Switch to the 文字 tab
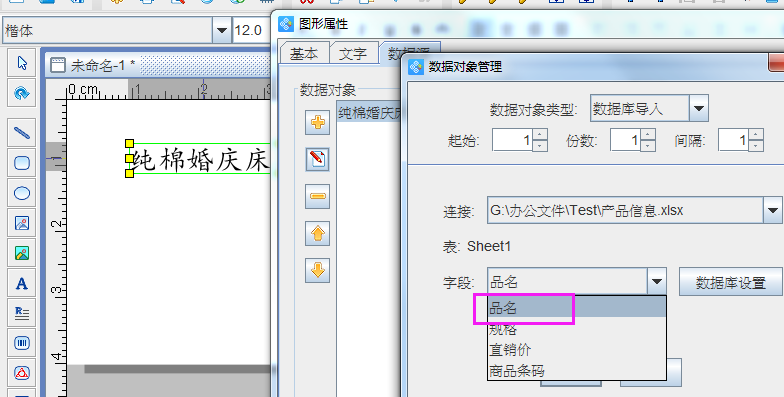Viewport: 784px width, 397px height. click(x=353, y=53)
